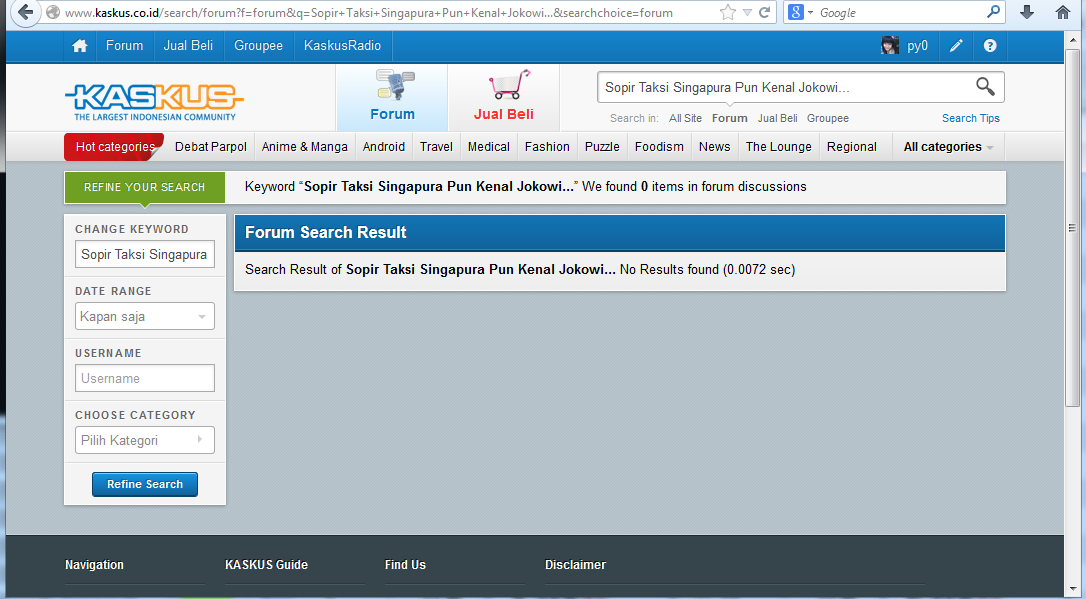Viewport: 1086px width, 599px height.
Task: Open News category
Action: 715,147
